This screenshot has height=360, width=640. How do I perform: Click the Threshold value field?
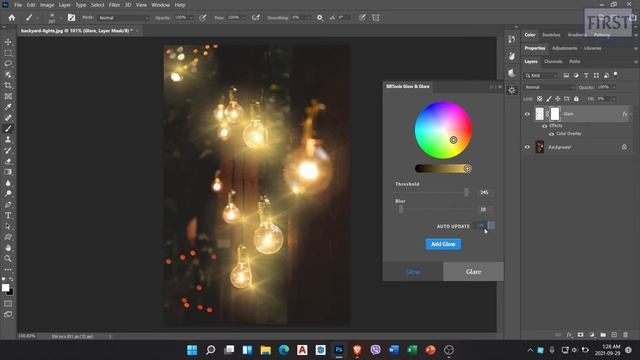tap(485, 192)
